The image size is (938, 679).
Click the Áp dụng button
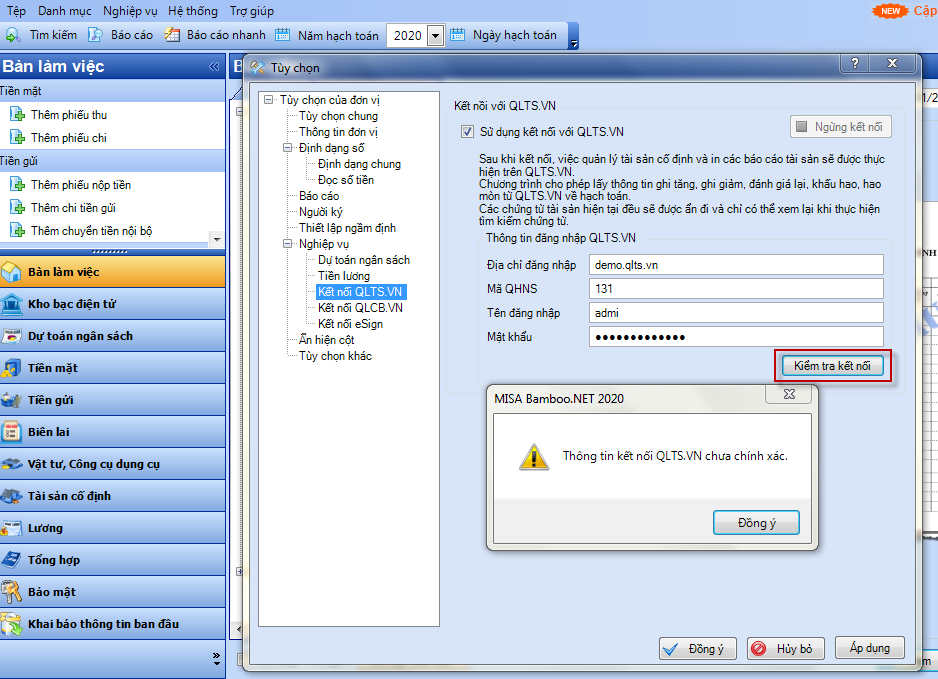click(870, 648)
